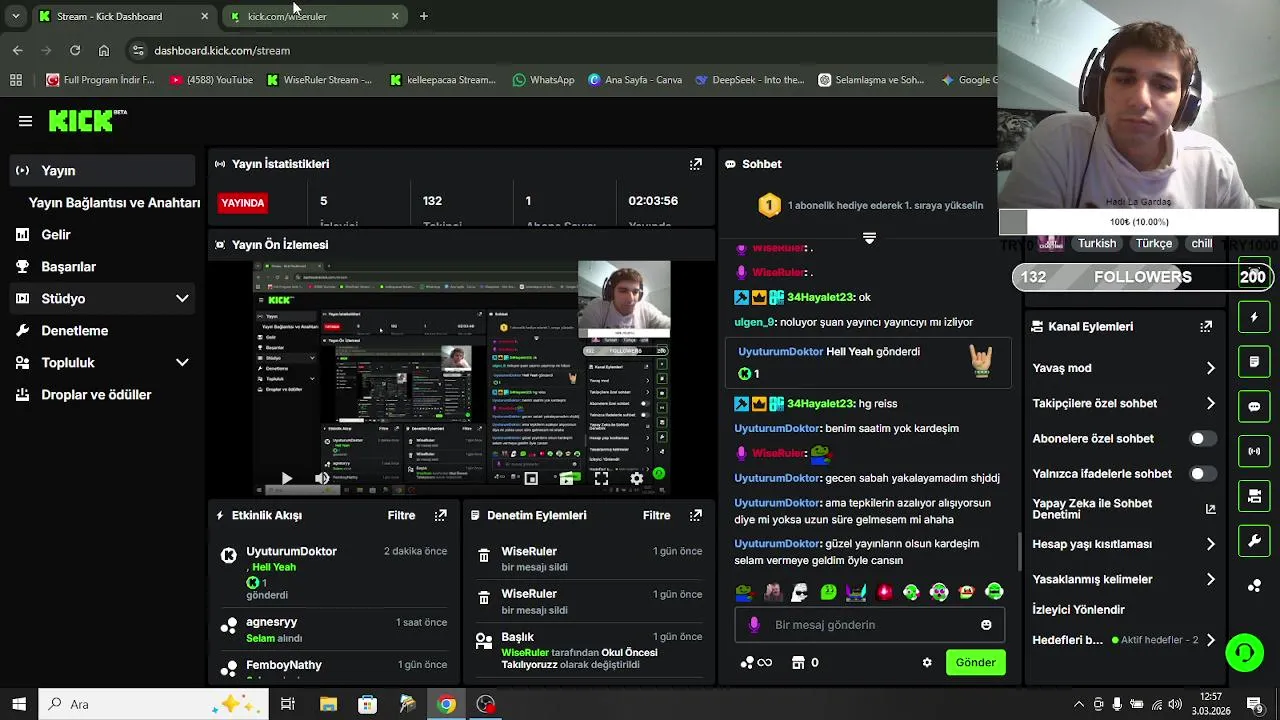The image size is (1280, 720).
Task: Open Yayın Bağlantısı ve Anahtarı page
Action: pos(114,202)
